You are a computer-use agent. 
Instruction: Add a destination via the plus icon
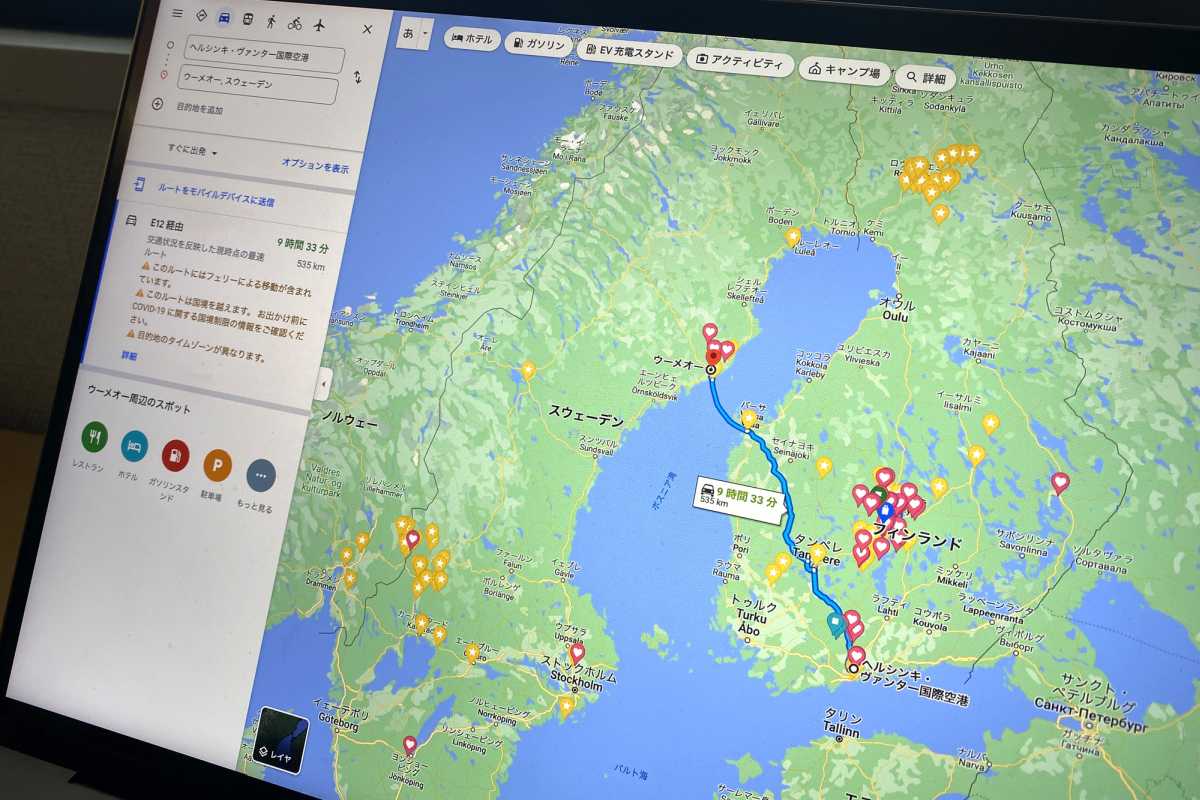(x=157, y=104)
